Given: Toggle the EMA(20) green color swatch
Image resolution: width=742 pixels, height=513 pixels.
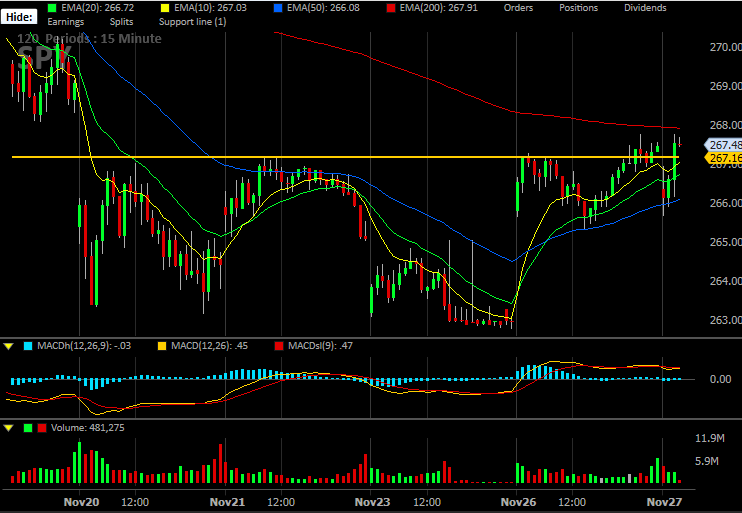Looking at the screenshot, I should coord(52,8).
